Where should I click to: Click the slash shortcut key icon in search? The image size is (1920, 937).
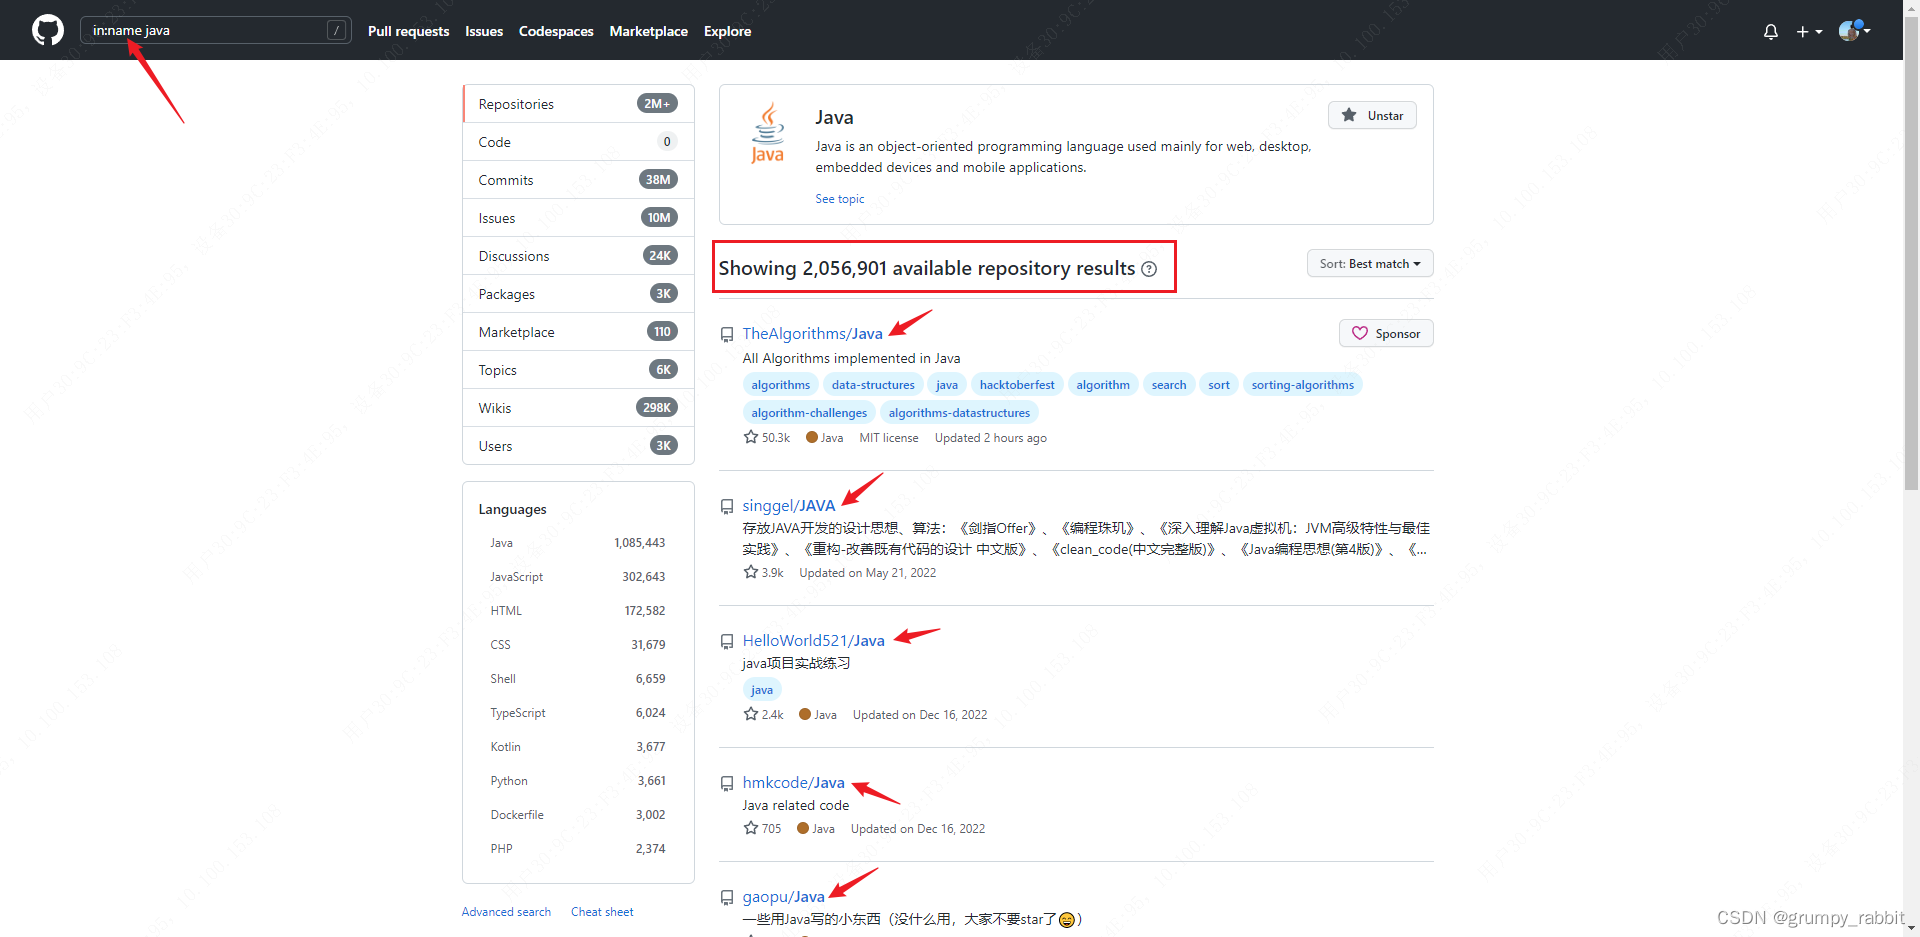336,30
